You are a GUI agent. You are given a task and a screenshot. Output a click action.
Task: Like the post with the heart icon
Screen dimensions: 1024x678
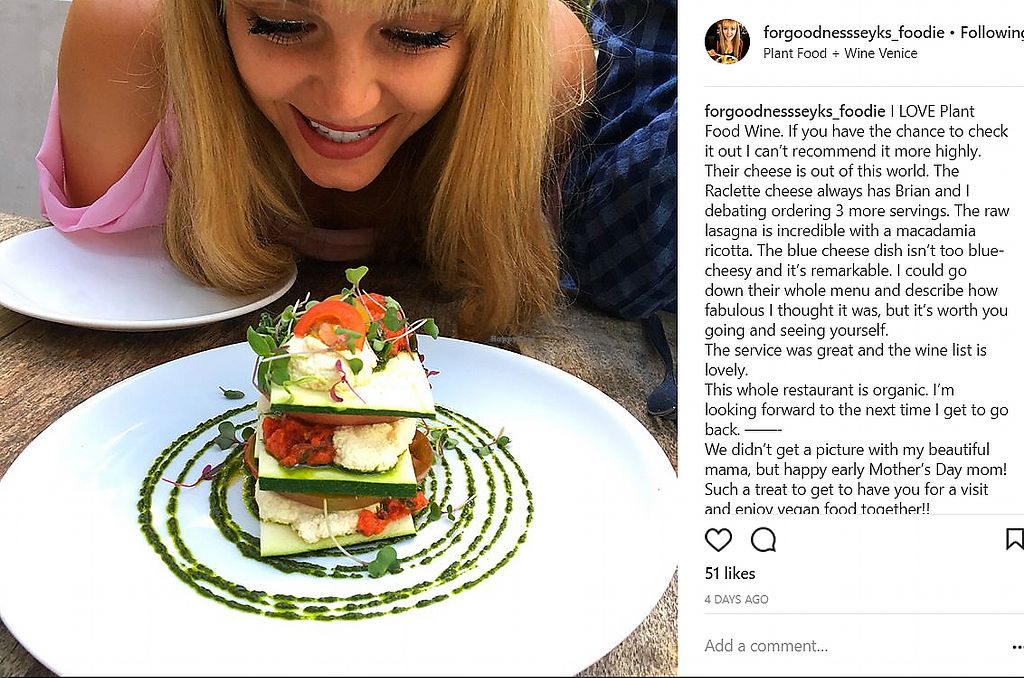tap(718, 540)
